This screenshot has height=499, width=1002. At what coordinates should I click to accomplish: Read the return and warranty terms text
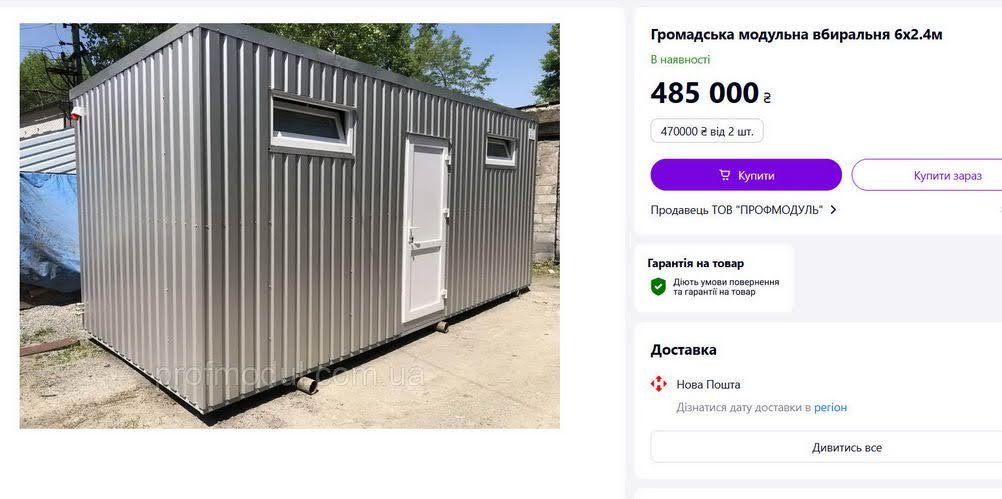726,287
